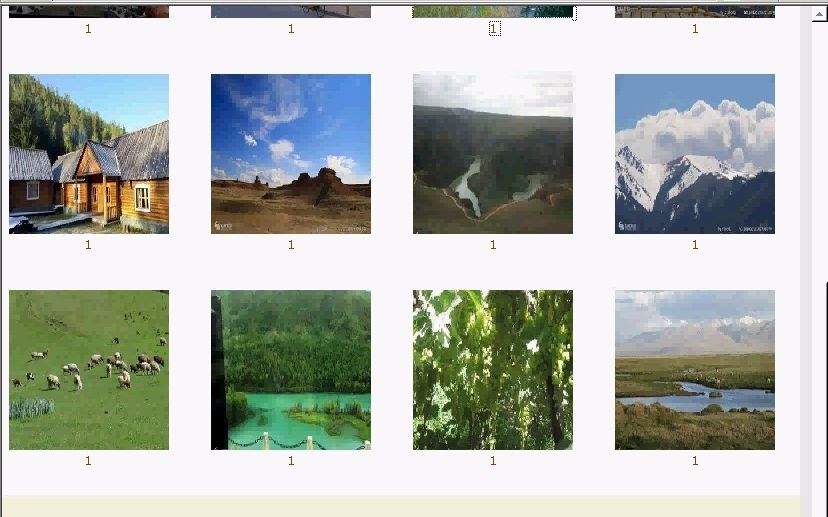
Task: Click the '1' caption under river valley photo
Action: (x=493, y=245)
